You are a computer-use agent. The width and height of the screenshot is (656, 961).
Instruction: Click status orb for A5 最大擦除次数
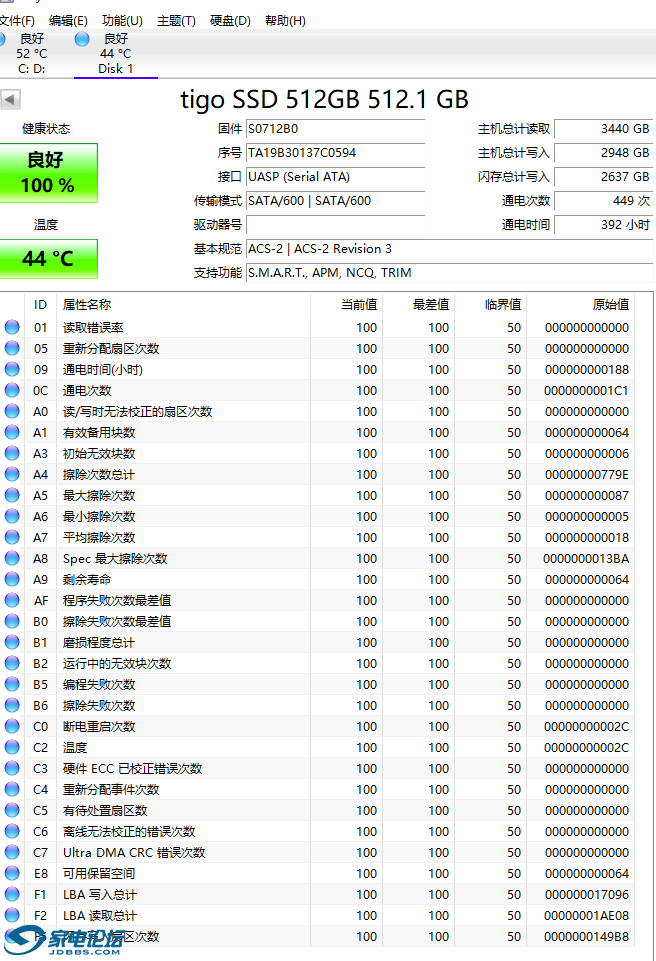tap(12, 495)
